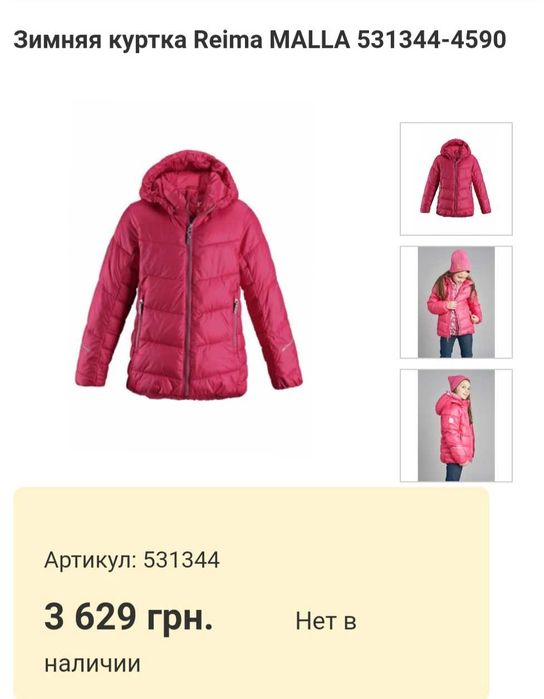
Task: Click the price 3 629 грн.
Action: [128, 617]
